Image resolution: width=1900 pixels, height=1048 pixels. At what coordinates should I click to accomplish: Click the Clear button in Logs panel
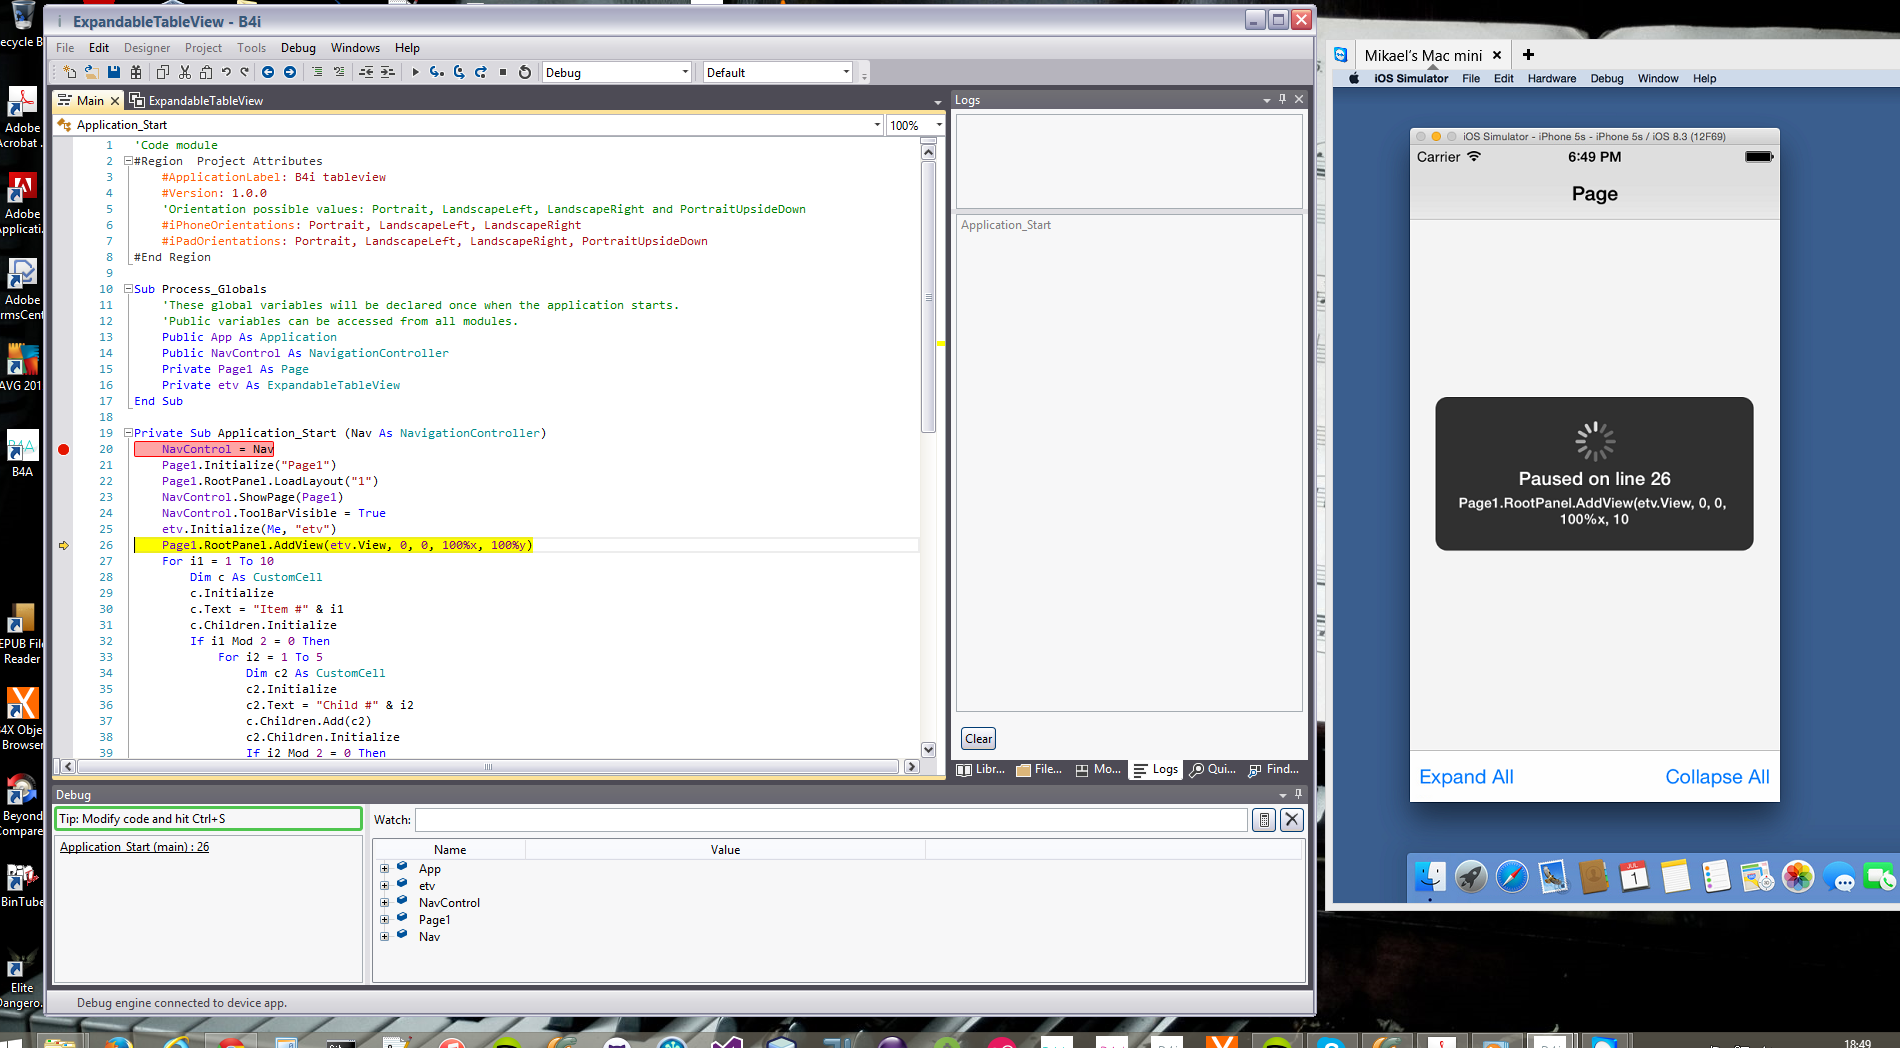pyautogui.click(x=978, y=739)
